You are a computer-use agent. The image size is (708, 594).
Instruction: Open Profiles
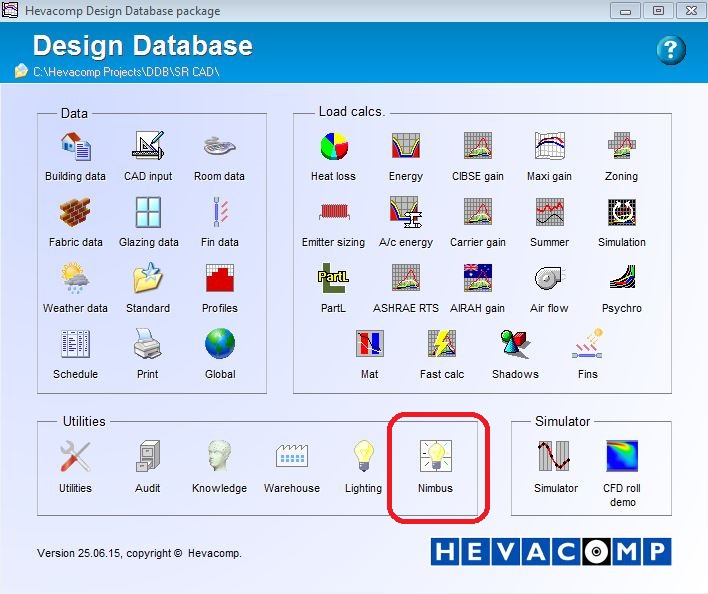coord(220,278)
